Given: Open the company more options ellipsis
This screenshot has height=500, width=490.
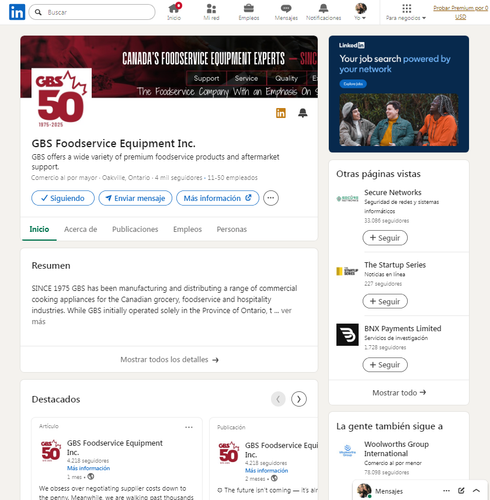Looking at the screenshot, I should (271, 198).
